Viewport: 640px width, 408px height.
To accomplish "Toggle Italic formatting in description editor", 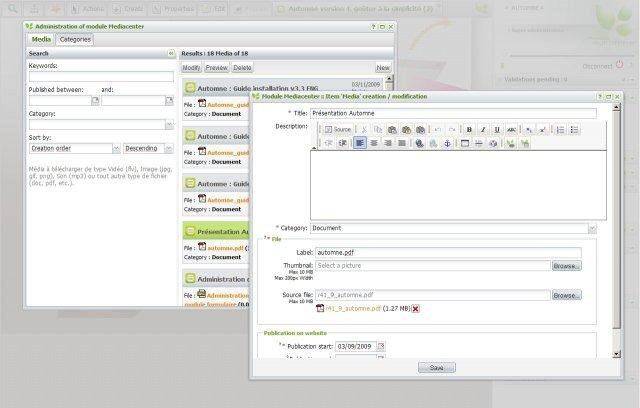I will [x=483, y=130].
